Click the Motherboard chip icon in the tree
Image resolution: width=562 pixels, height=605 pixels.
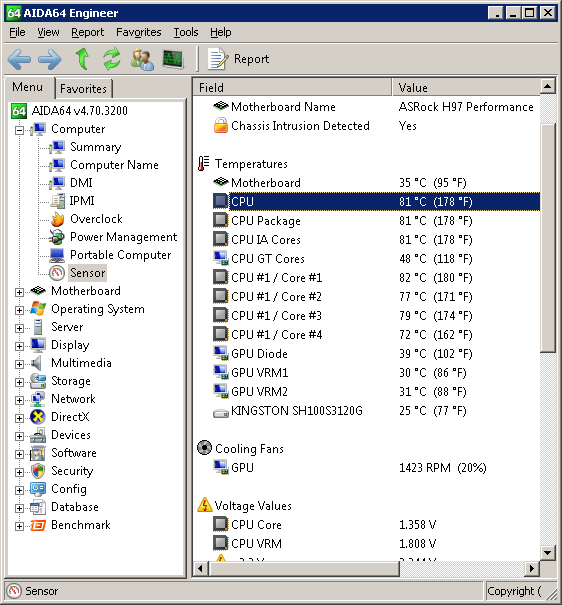(x=38, y=291)
